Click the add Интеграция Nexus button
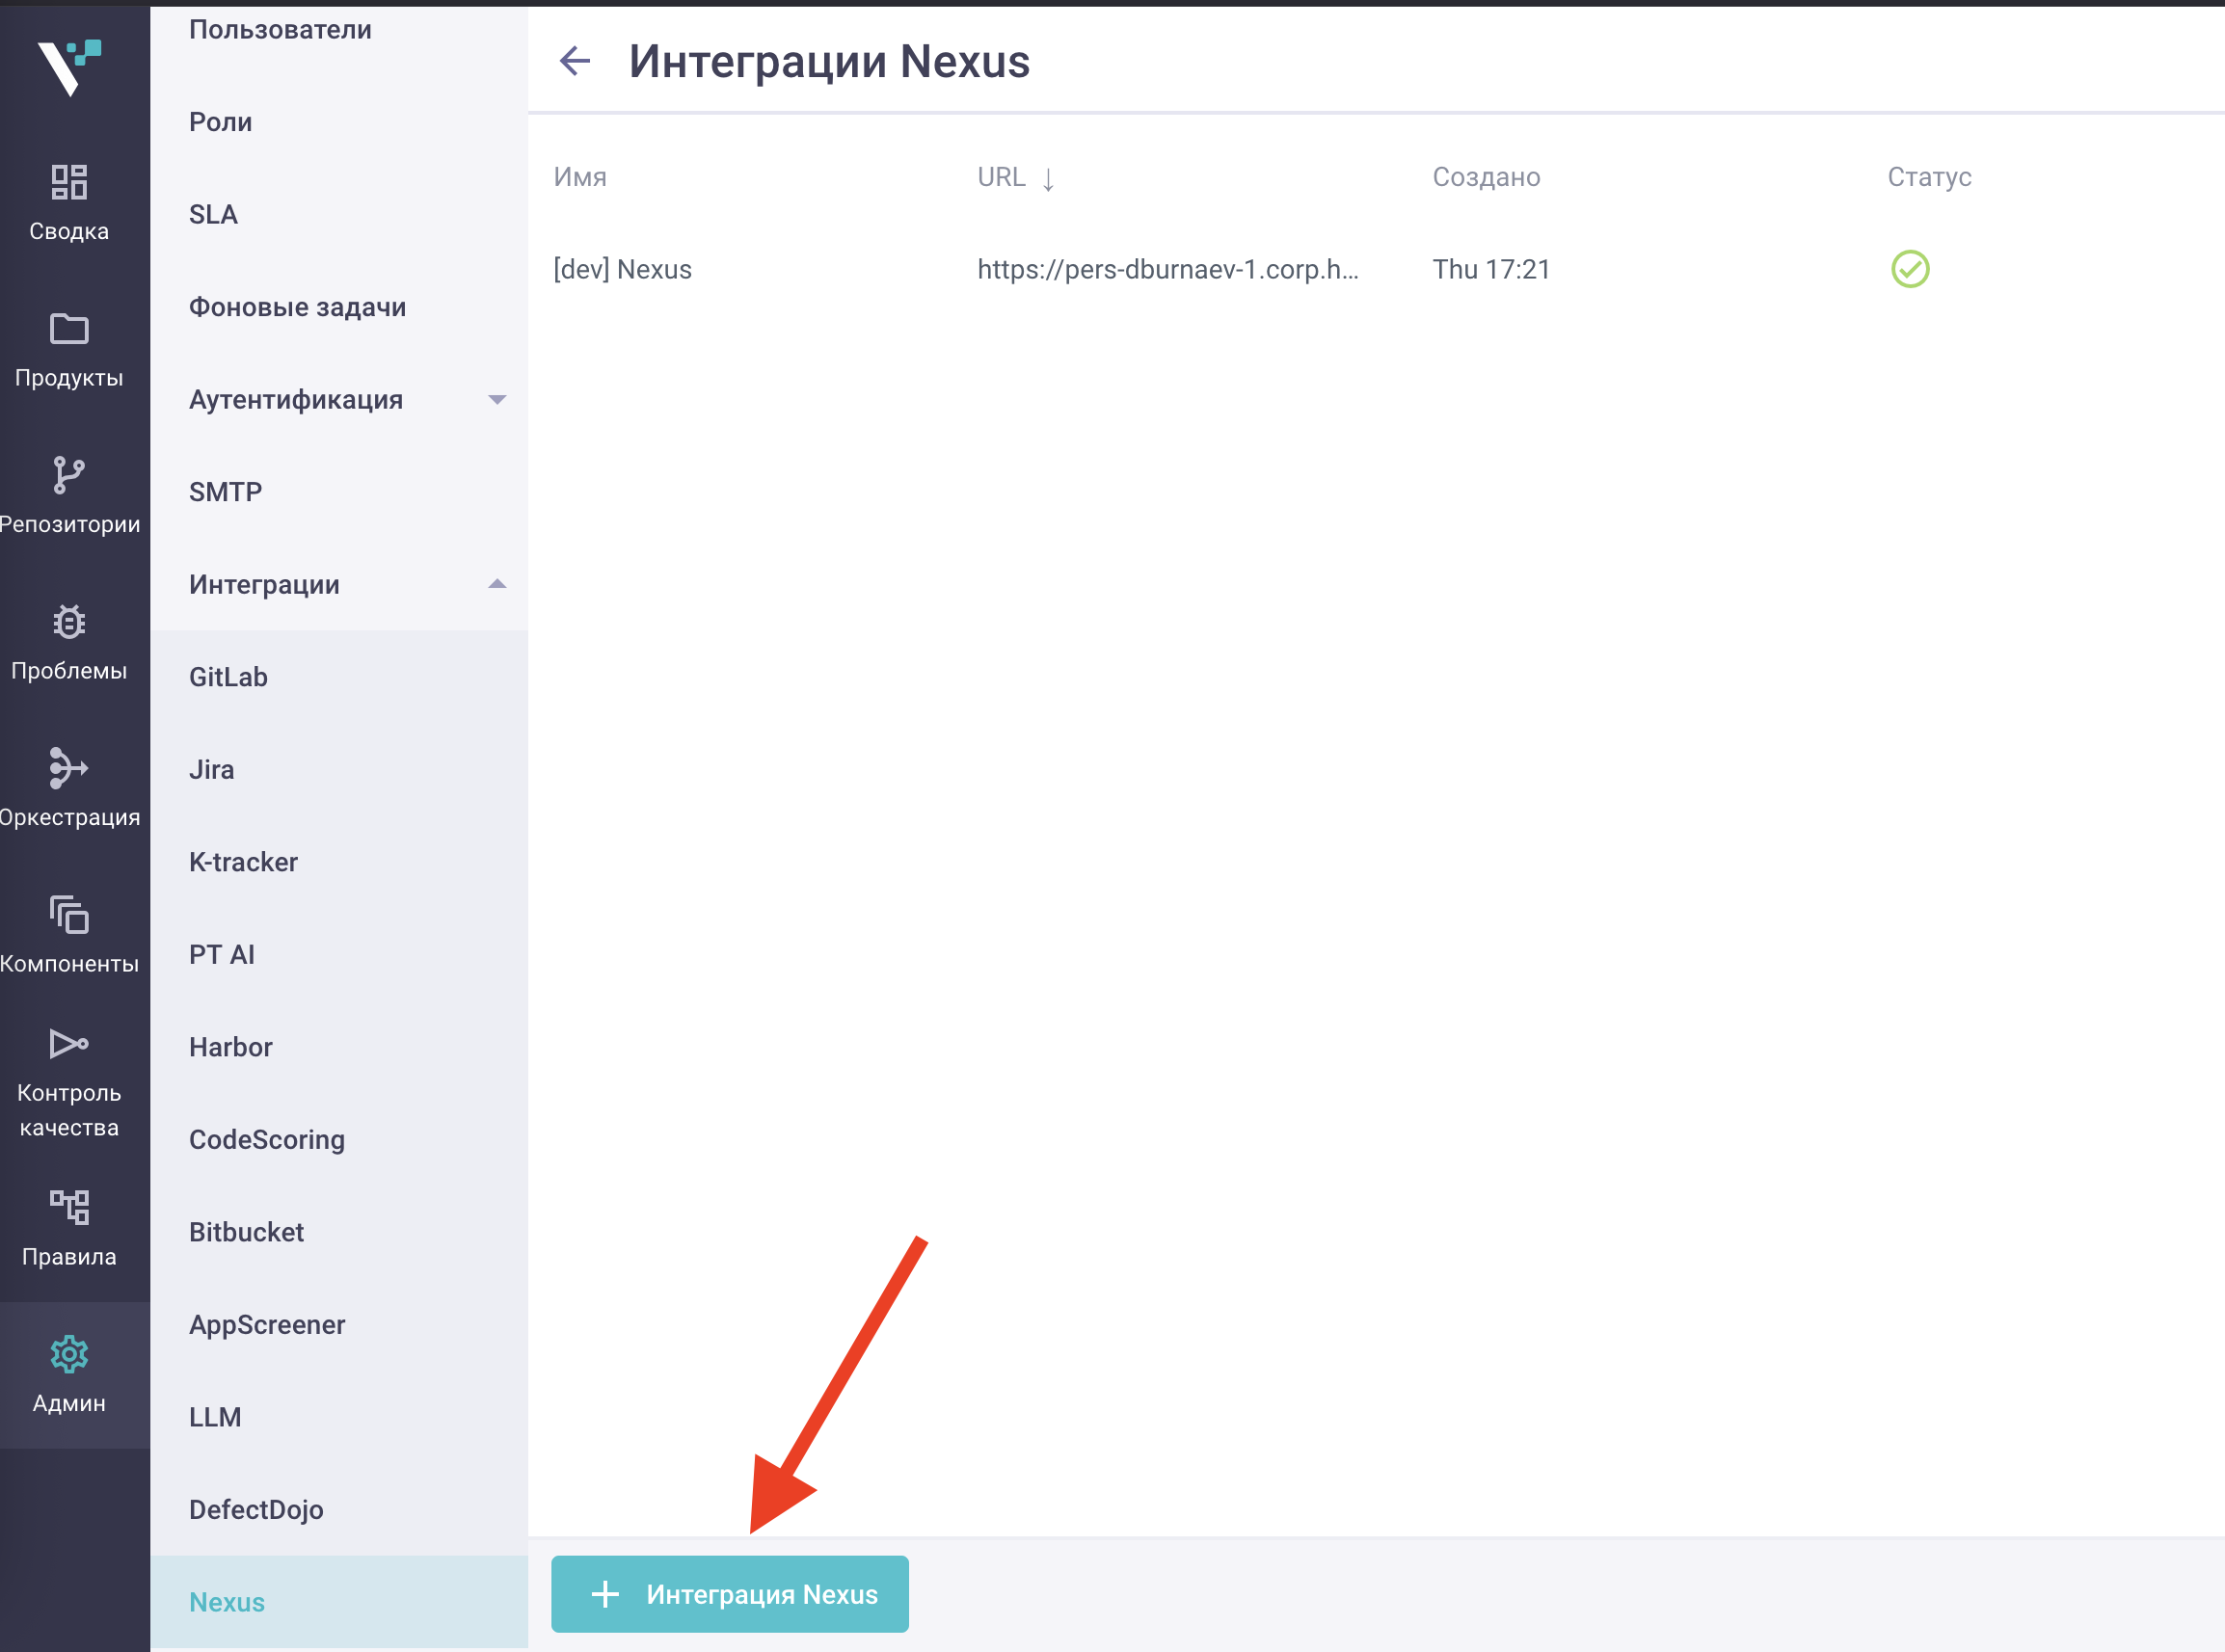This screenshot has width=2225, height=1652. 730,1594
